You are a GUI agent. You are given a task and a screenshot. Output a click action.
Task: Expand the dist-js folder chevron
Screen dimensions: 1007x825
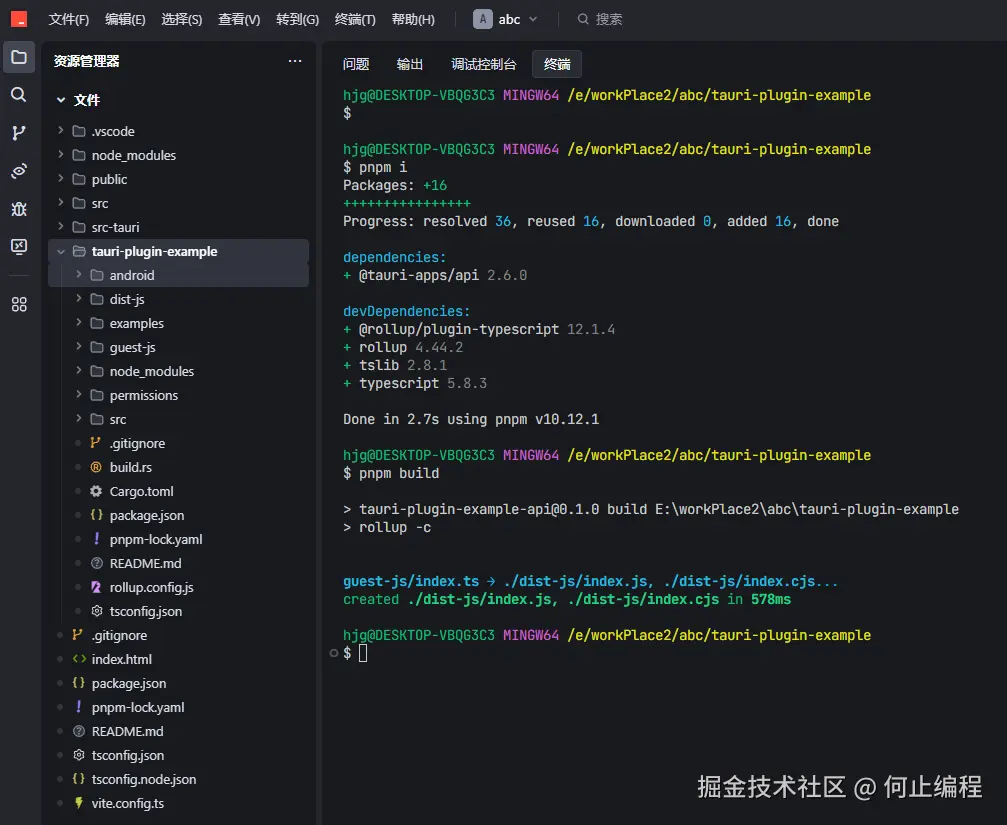pyautogui.click(x=78, y=299)
